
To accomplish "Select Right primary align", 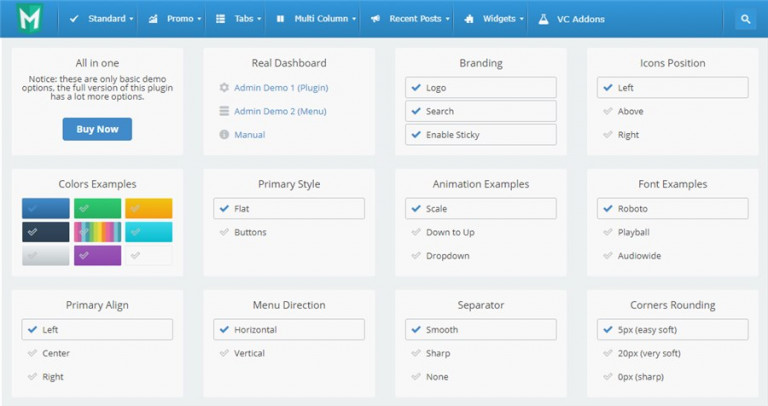I will coord(97,376).
